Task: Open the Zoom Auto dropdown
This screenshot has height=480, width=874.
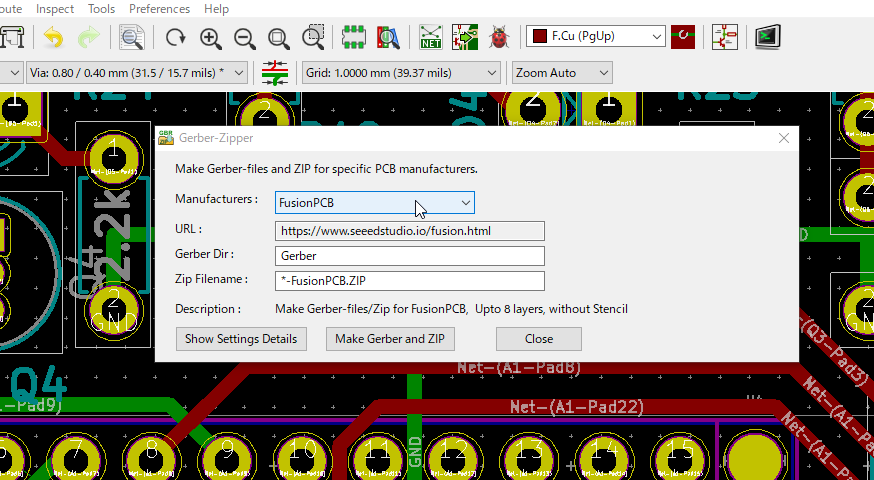Action: coord(562,73)
